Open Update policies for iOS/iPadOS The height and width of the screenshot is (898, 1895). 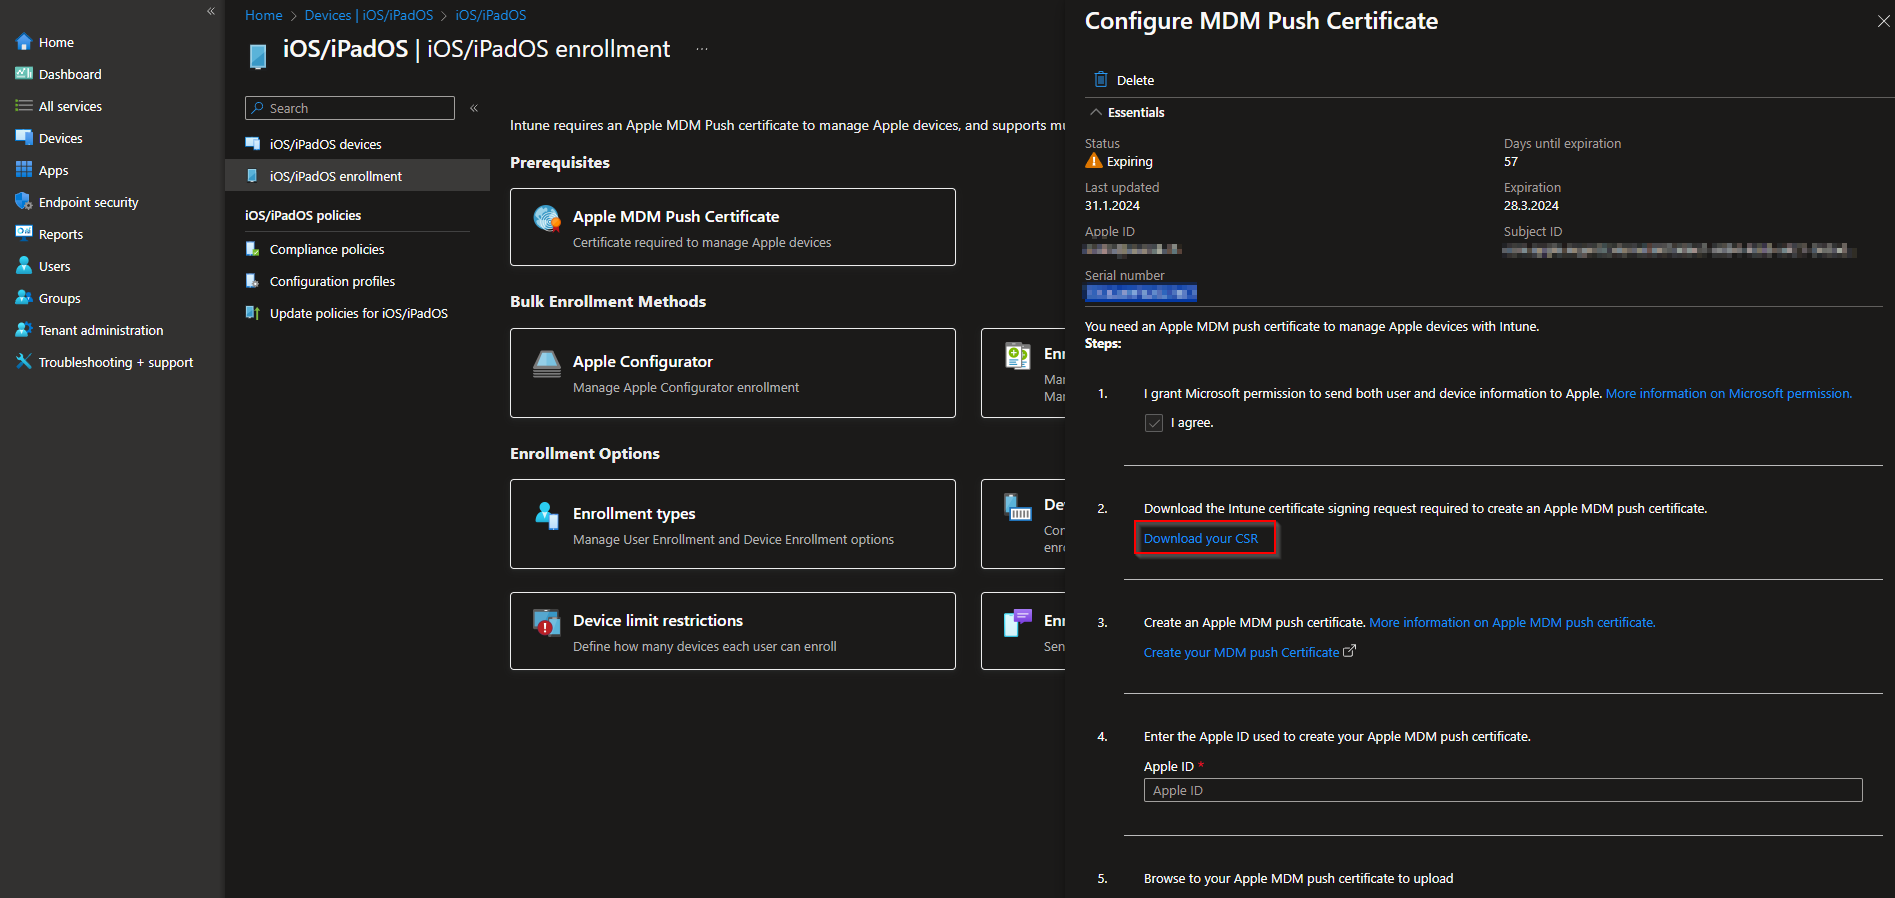pyautogui.click(x=358, y=313)
